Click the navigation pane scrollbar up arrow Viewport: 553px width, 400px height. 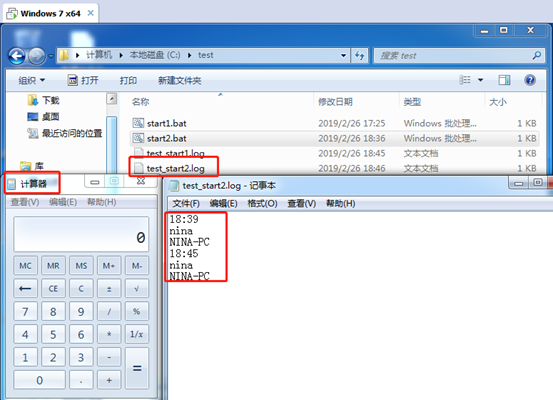coord(111,98)
